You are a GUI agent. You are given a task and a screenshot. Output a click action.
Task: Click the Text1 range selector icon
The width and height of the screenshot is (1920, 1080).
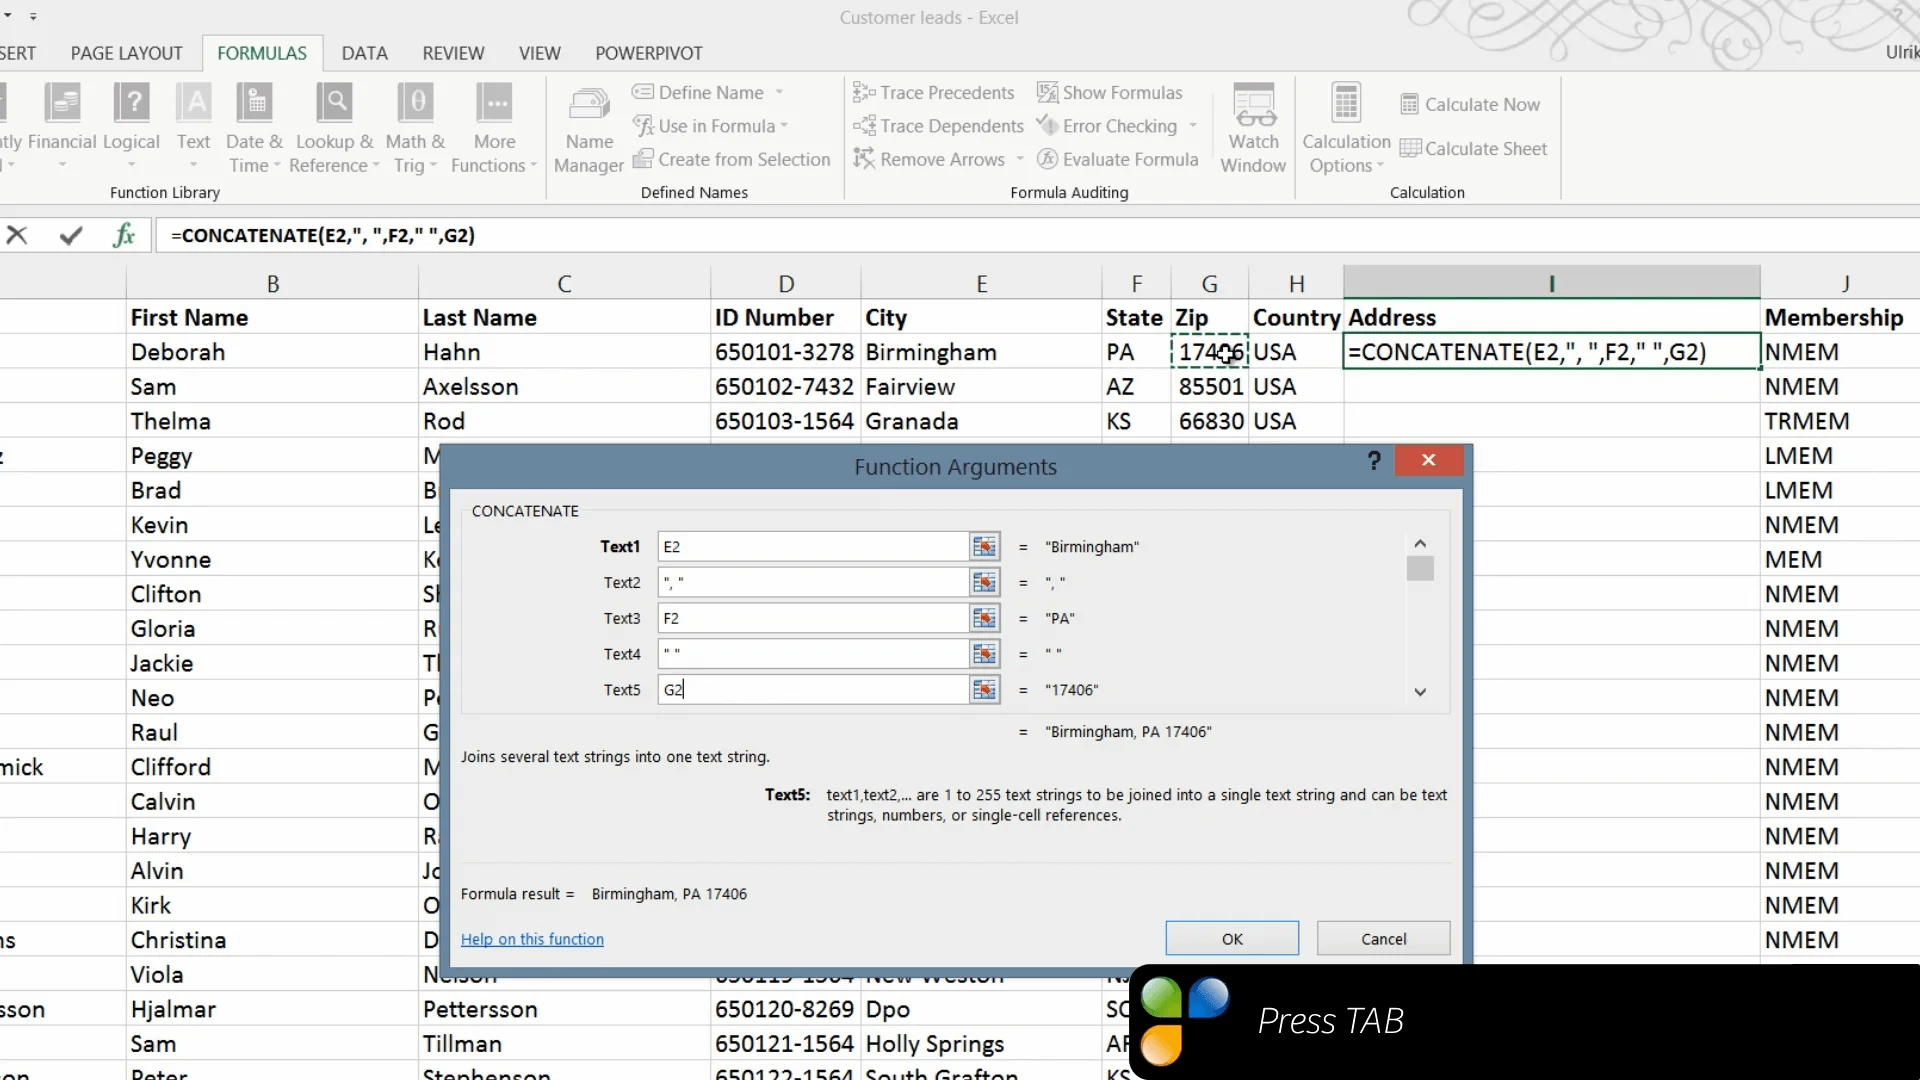984,547
